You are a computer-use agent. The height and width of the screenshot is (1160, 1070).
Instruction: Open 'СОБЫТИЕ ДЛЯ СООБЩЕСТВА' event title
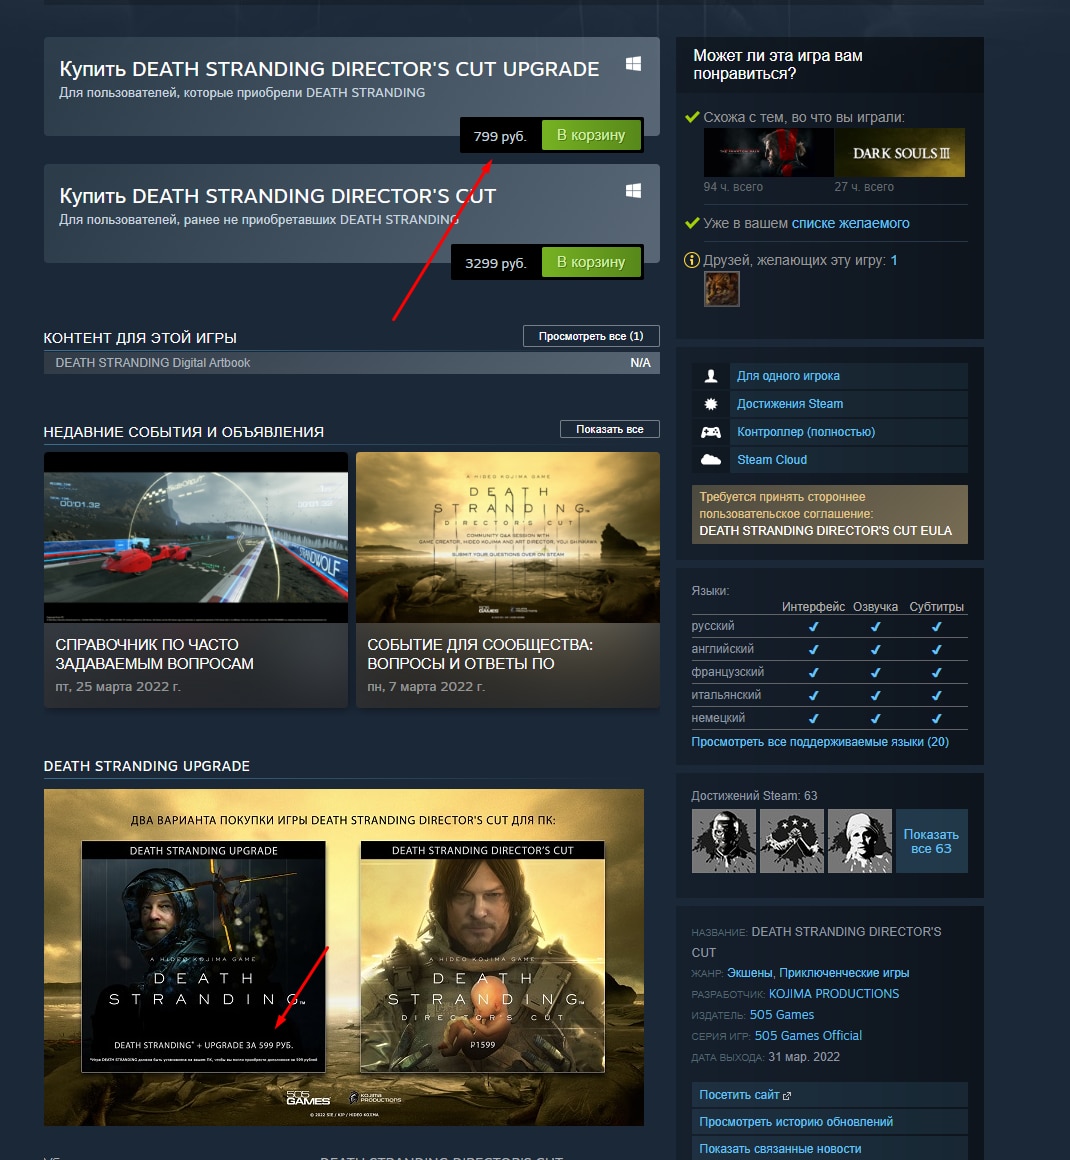pyautogui.click(x=480, y=654)
